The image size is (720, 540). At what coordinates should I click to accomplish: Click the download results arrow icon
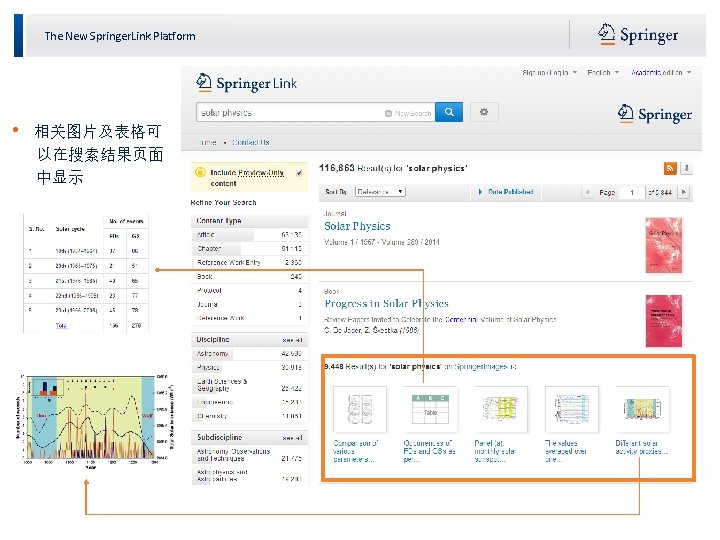[x=686, y=169]
